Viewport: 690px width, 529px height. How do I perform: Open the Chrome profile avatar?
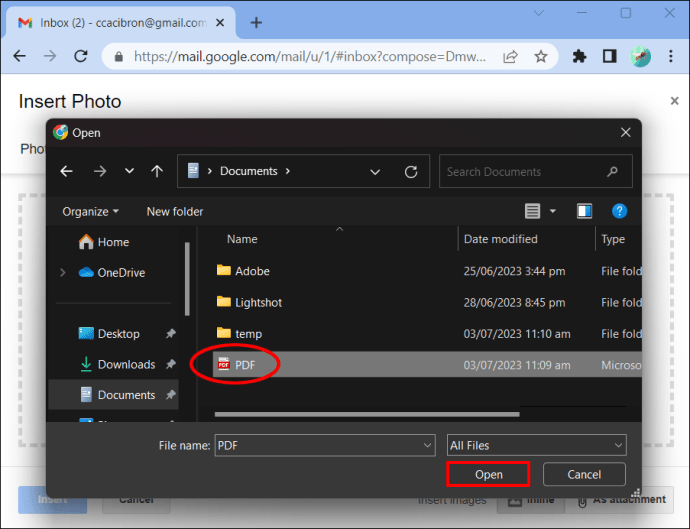(640, 56)
